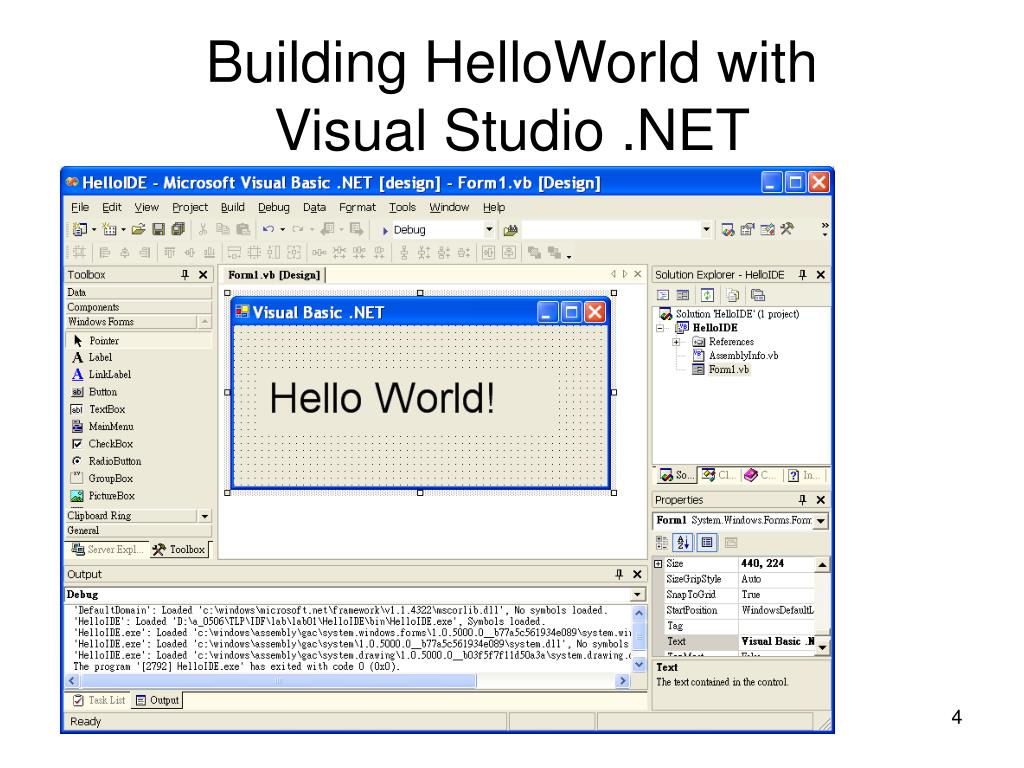Open the Tools menu

[x=402, y=207]
